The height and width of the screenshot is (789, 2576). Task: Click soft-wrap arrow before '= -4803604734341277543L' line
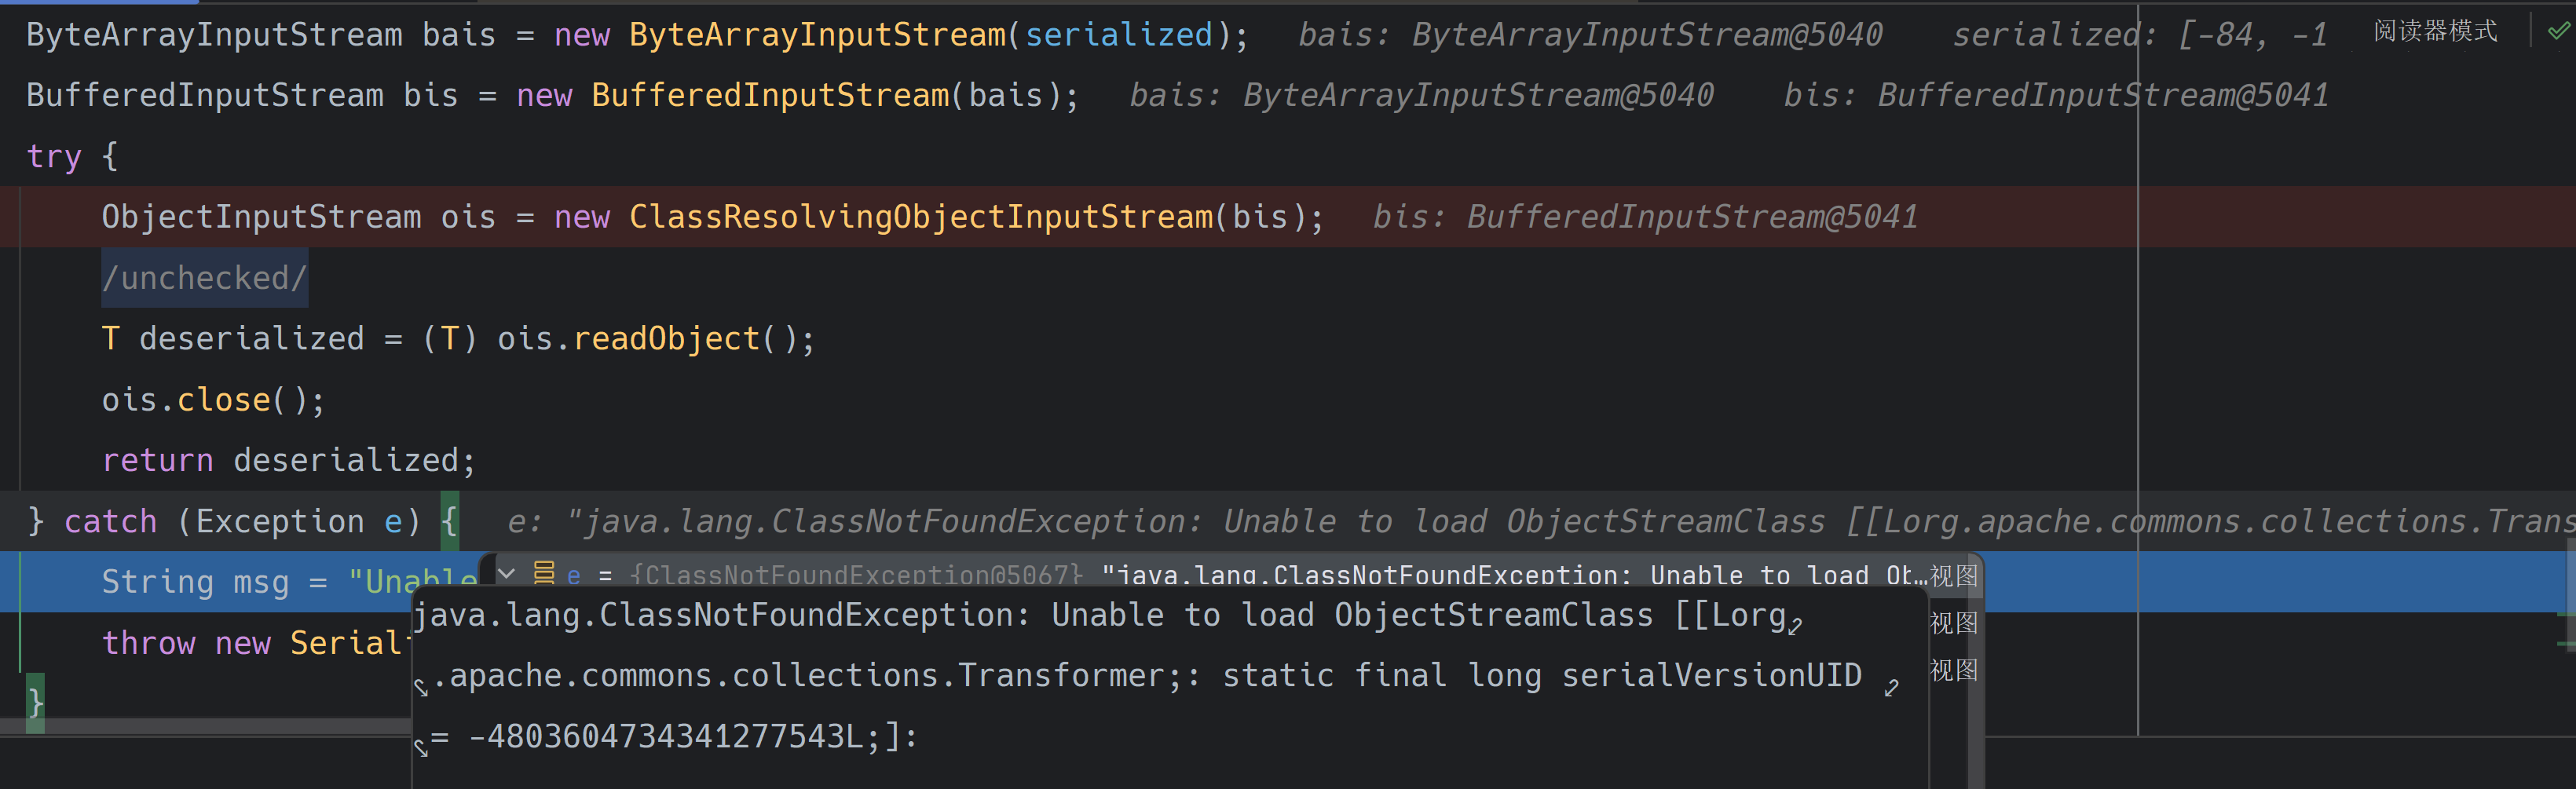(421, 748)
